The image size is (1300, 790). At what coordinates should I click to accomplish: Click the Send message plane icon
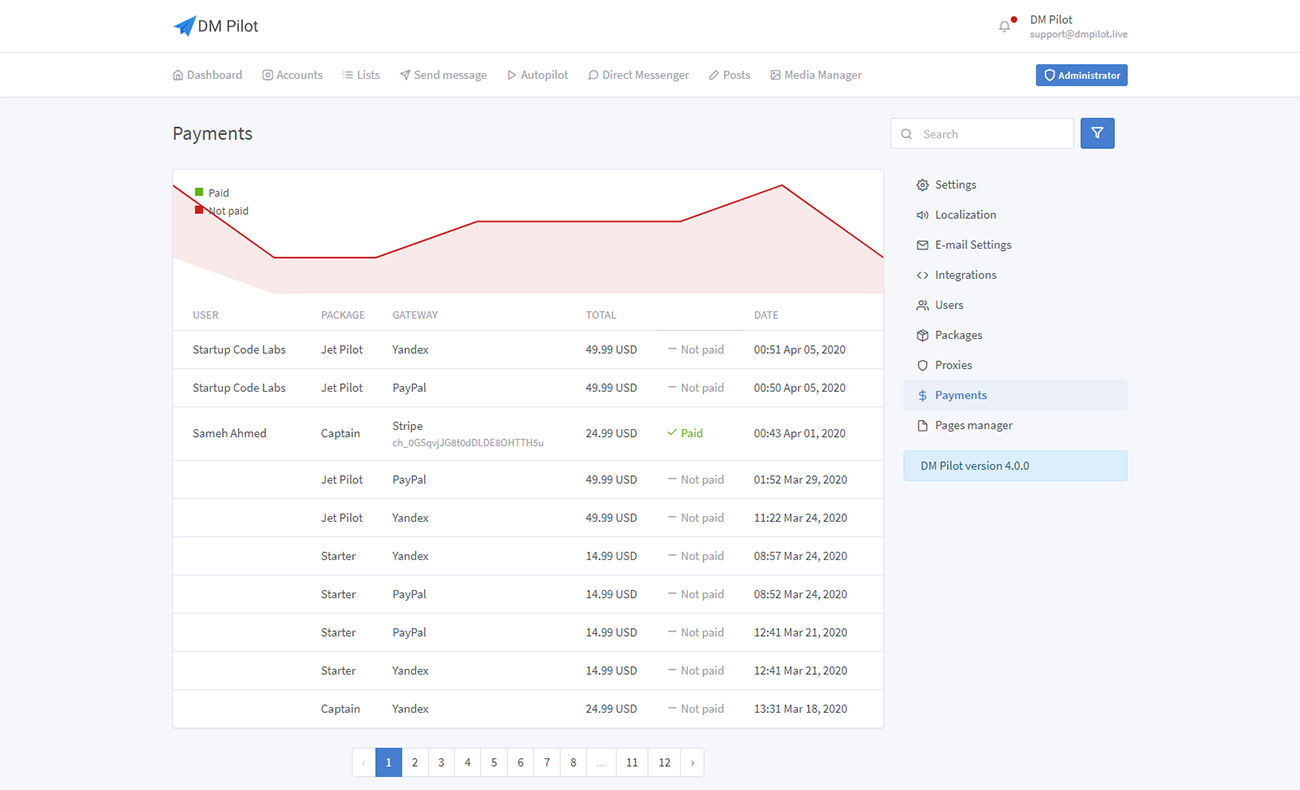coord(405,75)
